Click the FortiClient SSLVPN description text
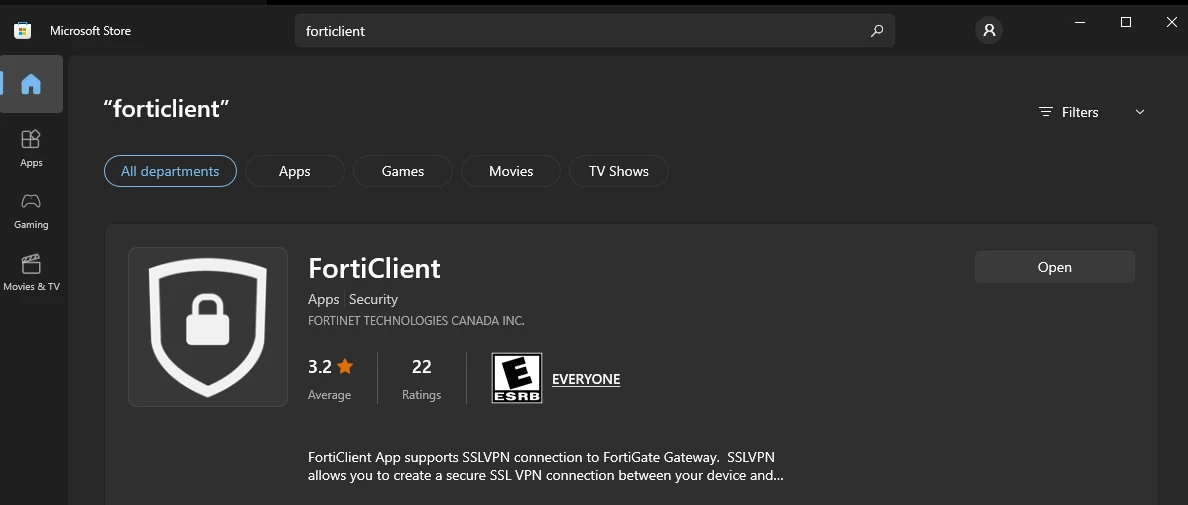 pyautogui.click(x=546, y=467)
